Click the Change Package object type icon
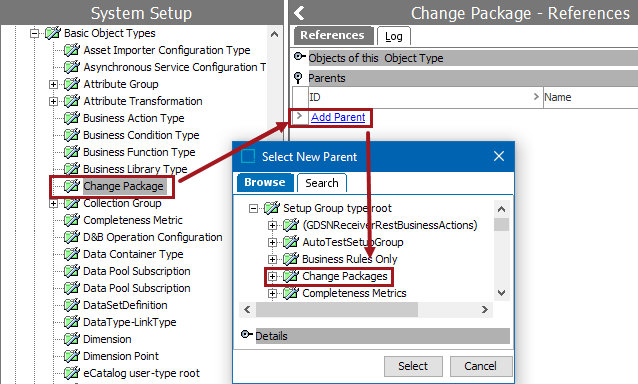Viewport: 638px width, 384px height. pyautogui.click(x=72, y=186)
